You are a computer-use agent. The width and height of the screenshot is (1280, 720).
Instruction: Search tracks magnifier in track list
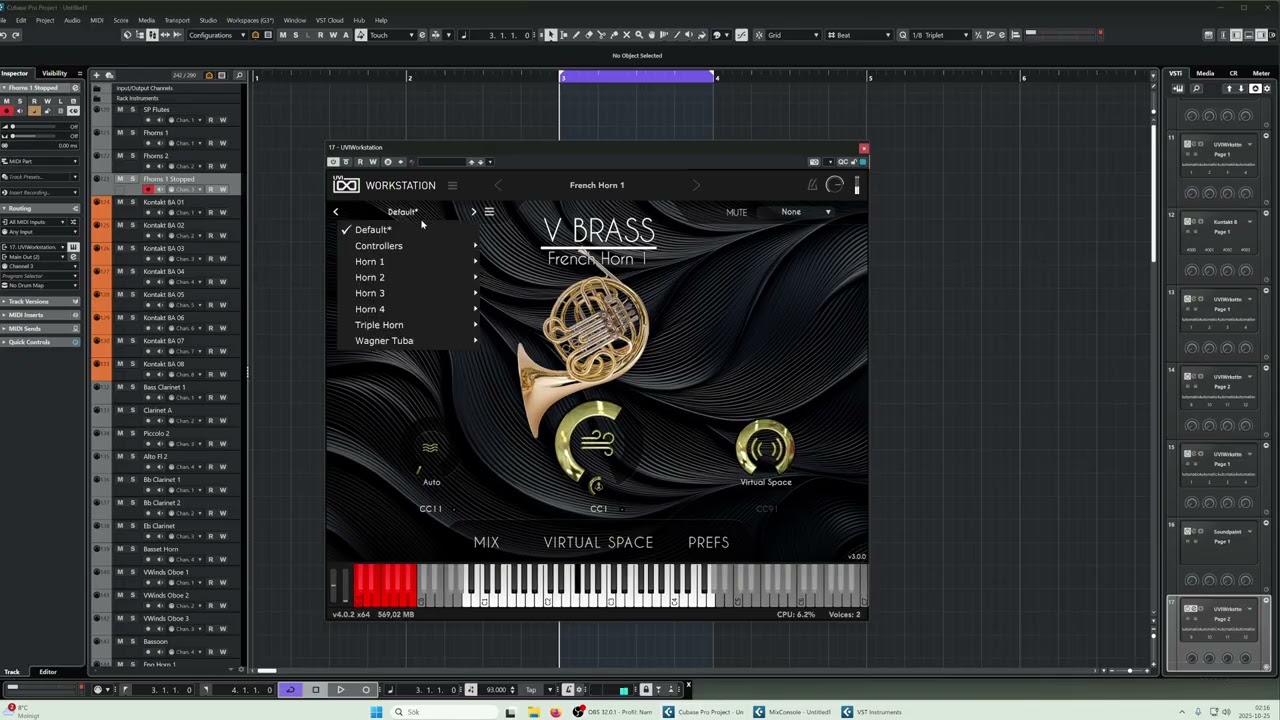pos(239,75)
